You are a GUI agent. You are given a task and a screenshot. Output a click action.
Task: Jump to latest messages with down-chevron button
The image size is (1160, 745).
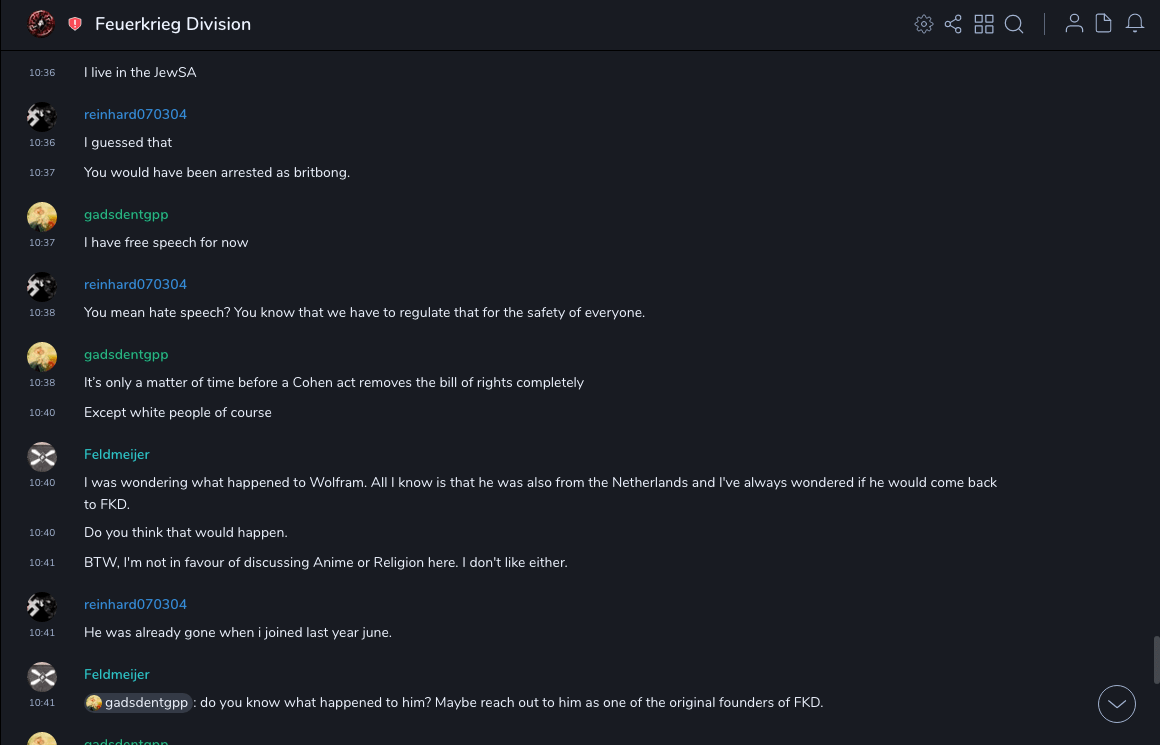[x=1117, y=704]
